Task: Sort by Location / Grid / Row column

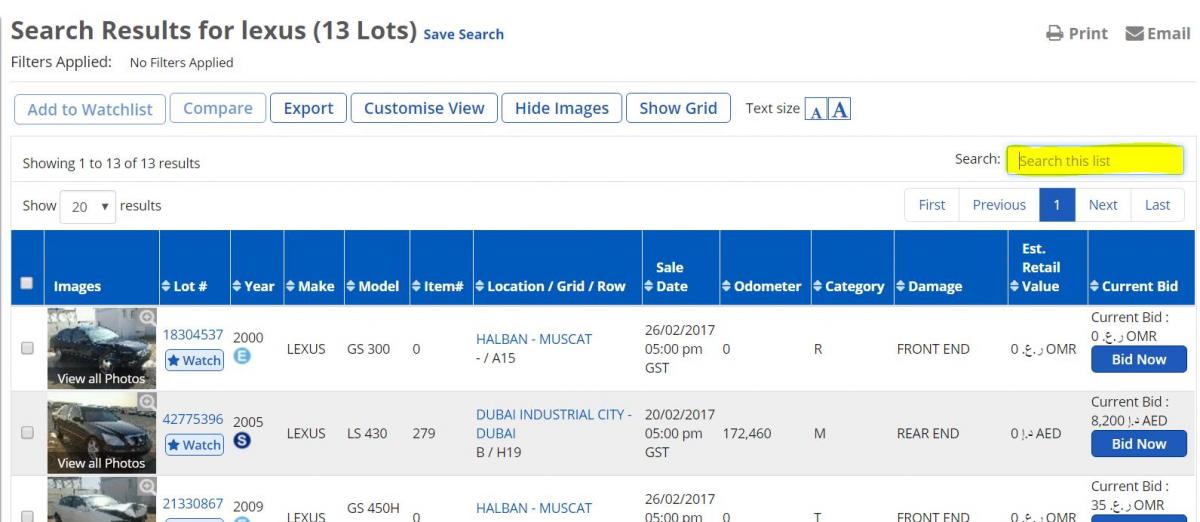Action: 551,286
